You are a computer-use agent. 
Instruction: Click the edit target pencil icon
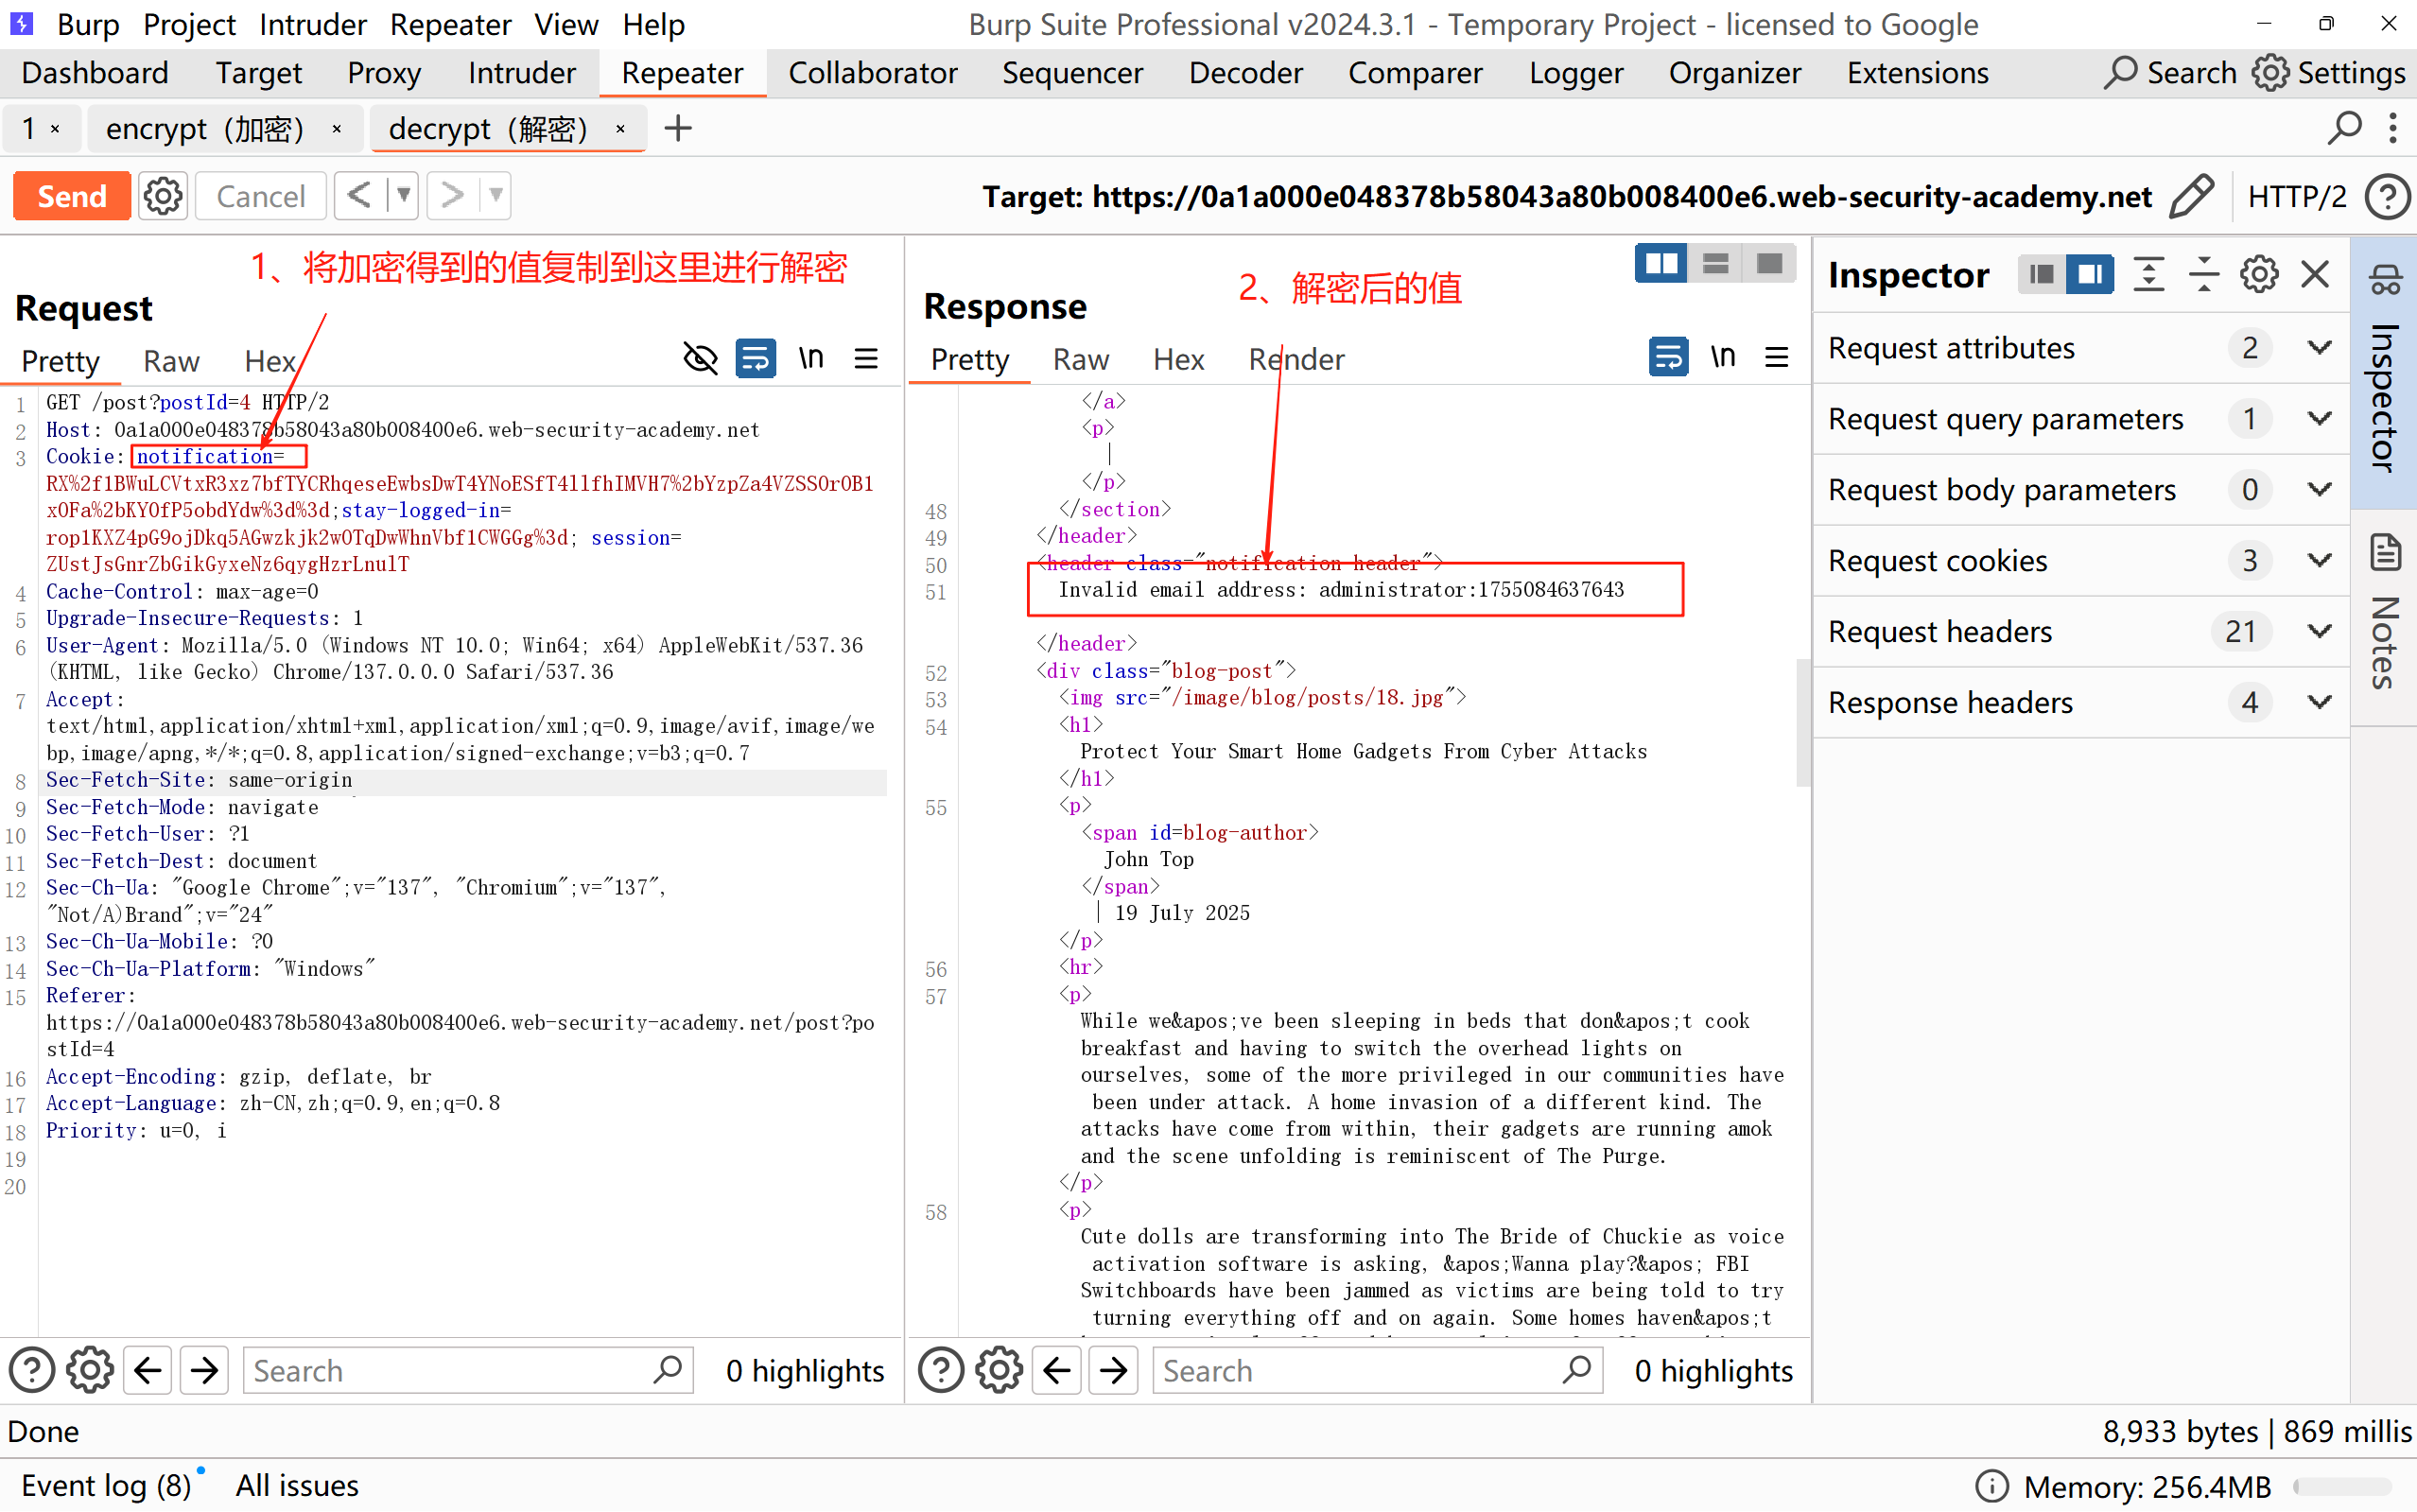(x=2191, y=196)
